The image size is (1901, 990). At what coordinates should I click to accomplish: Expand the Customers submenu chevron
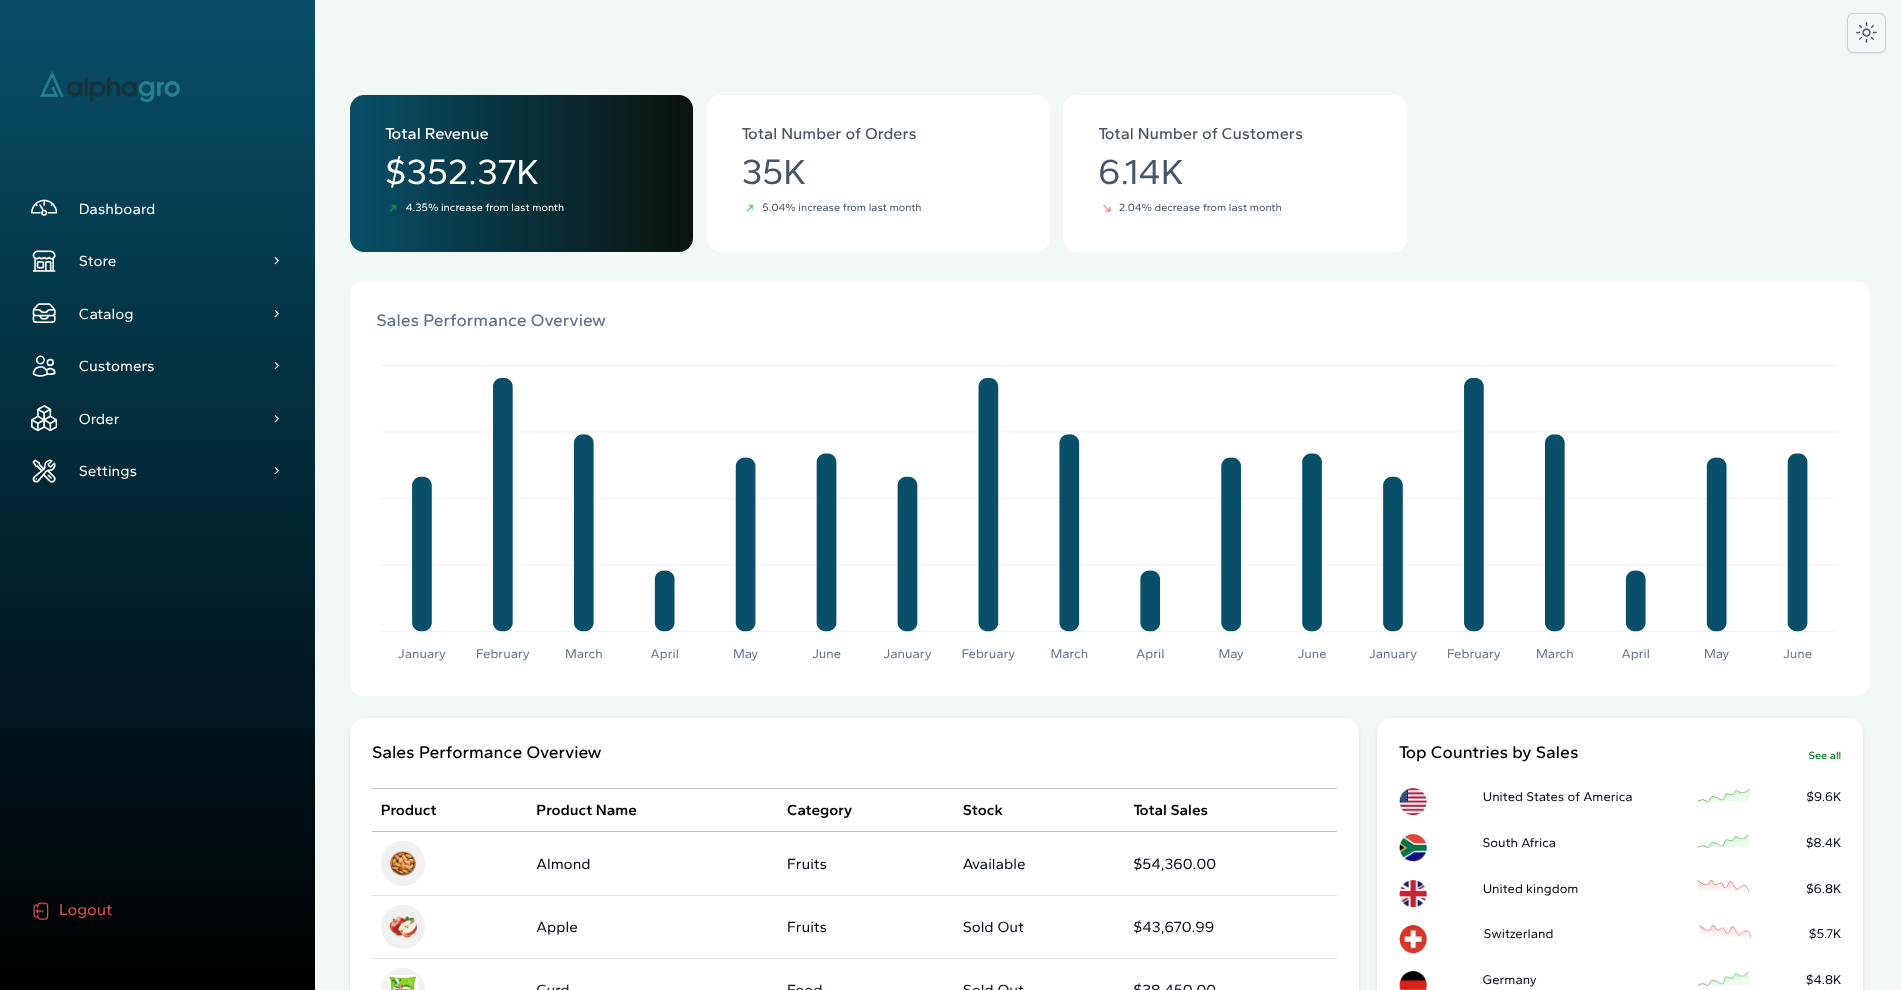click(x=277, y=366)
